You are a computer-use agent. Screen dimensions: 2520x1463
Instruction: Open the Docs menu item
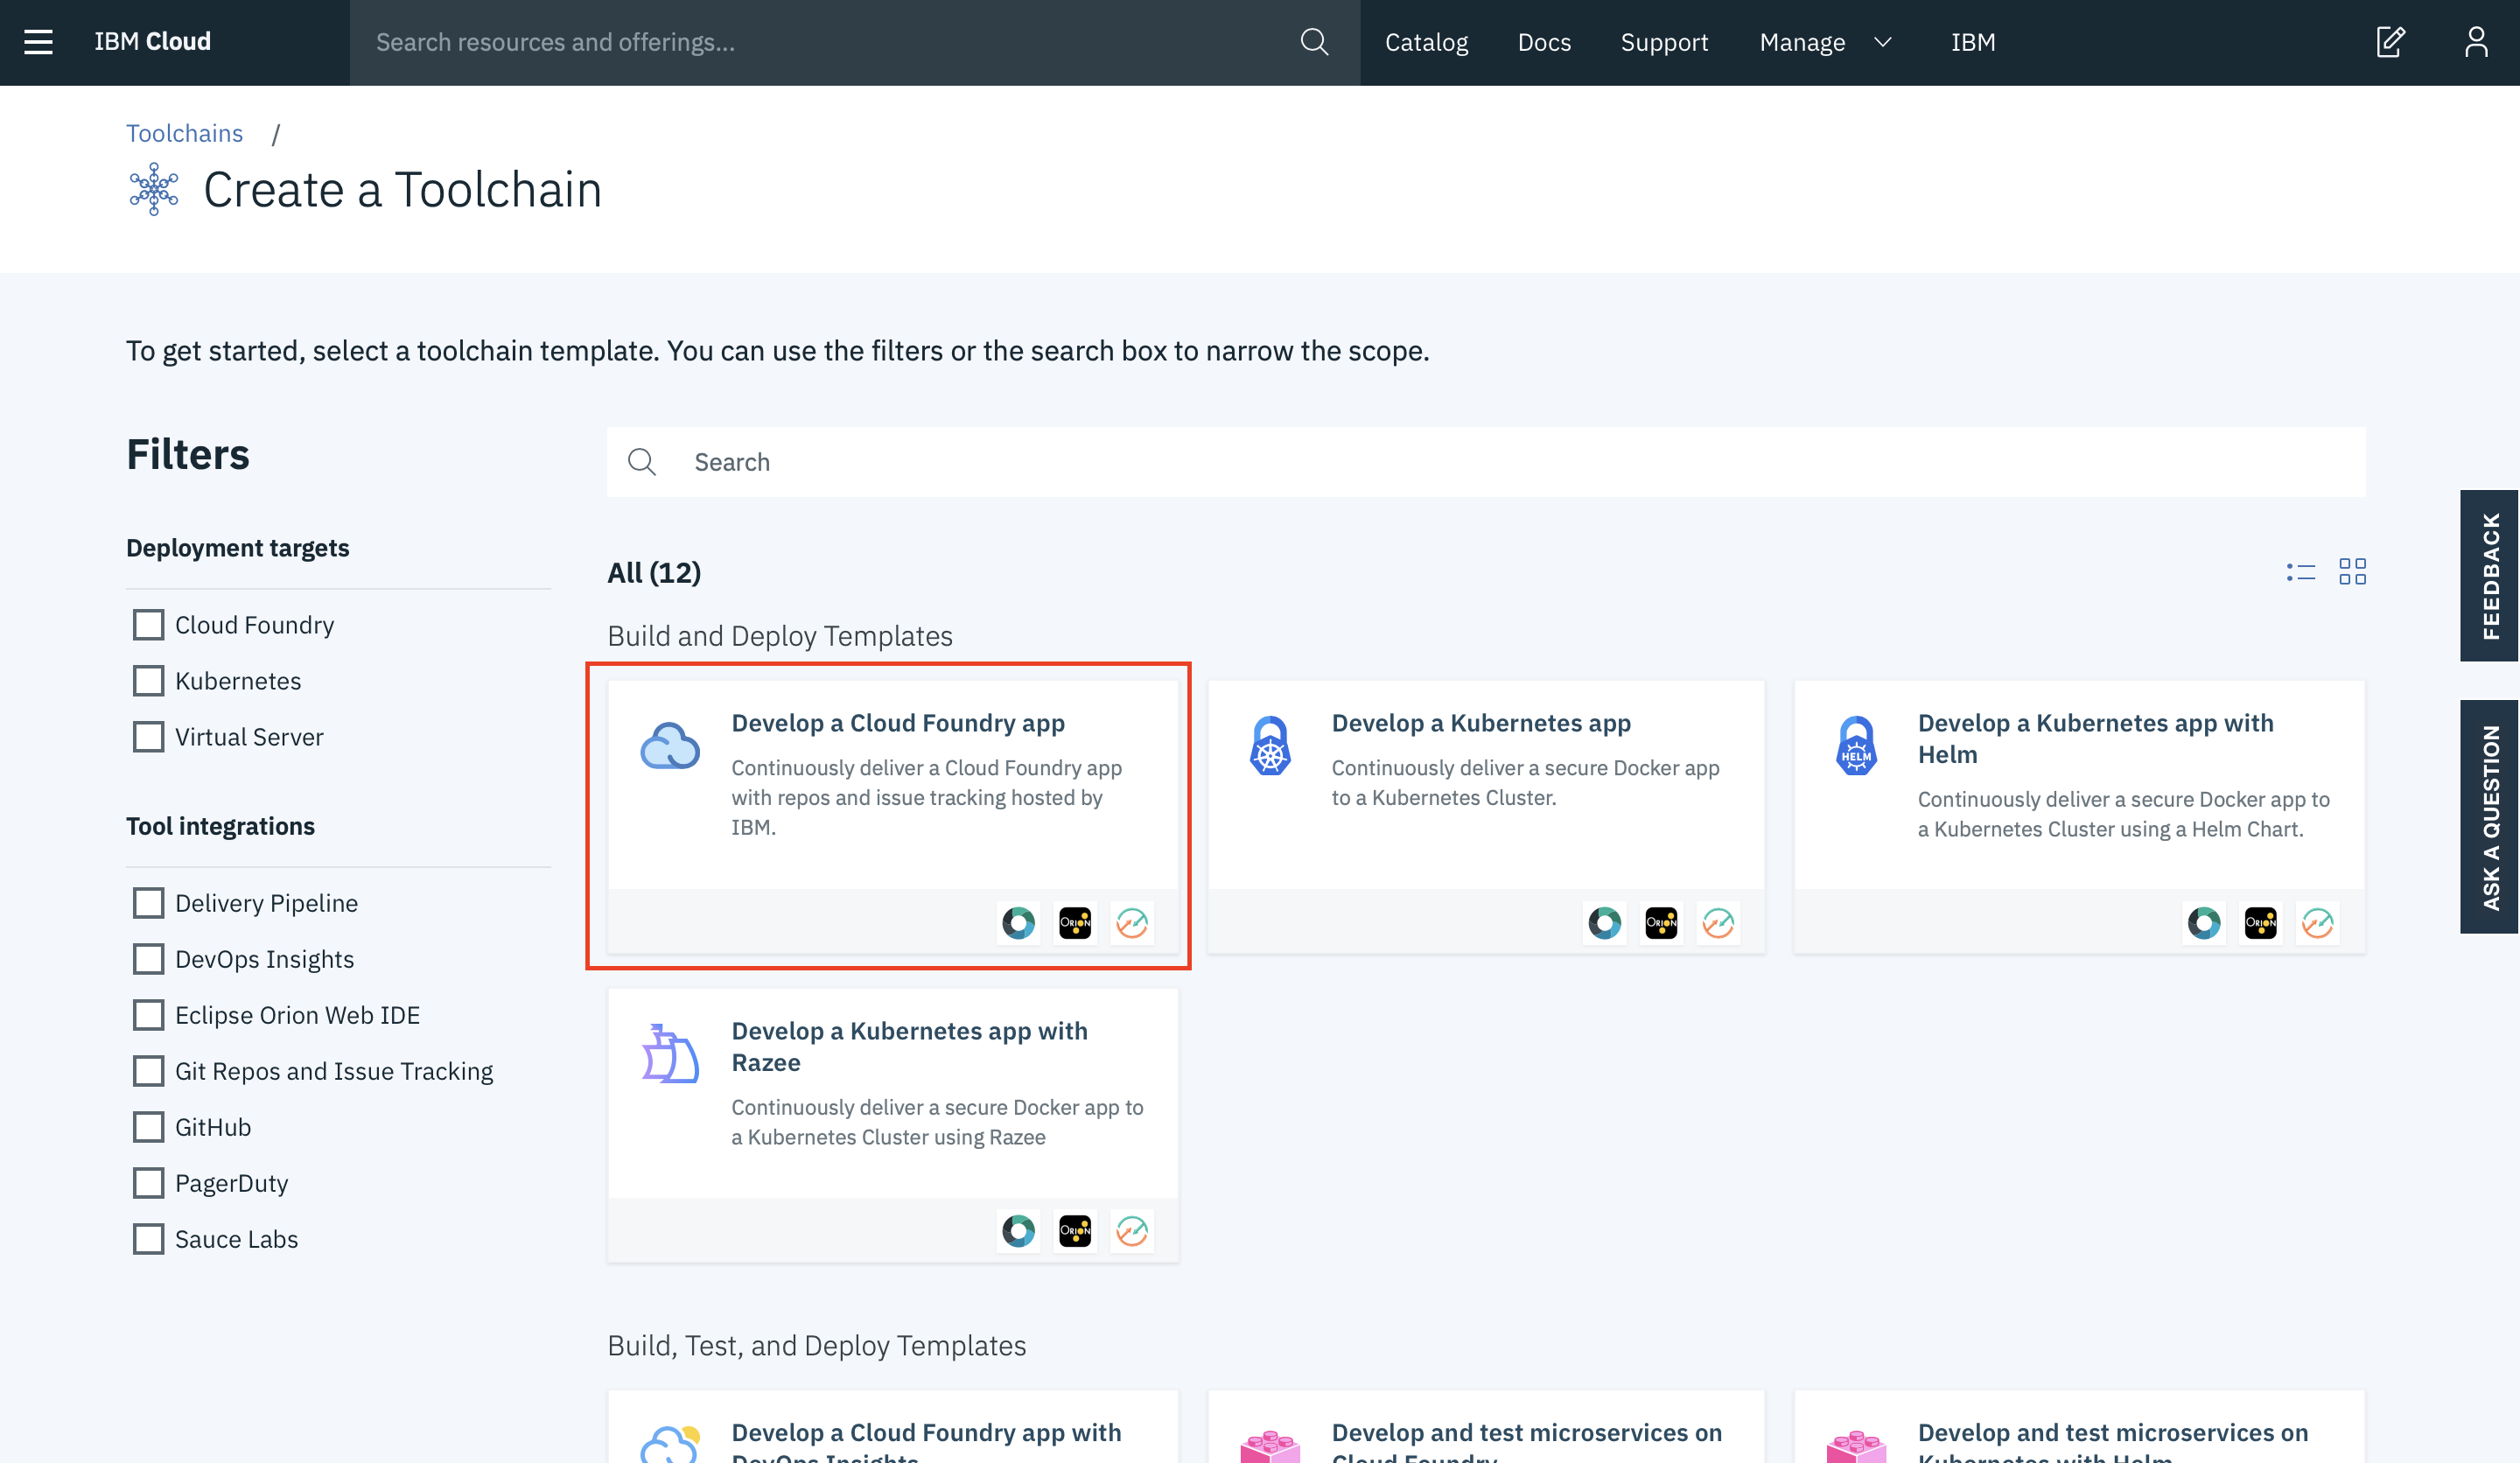[x=1544, y=42]
